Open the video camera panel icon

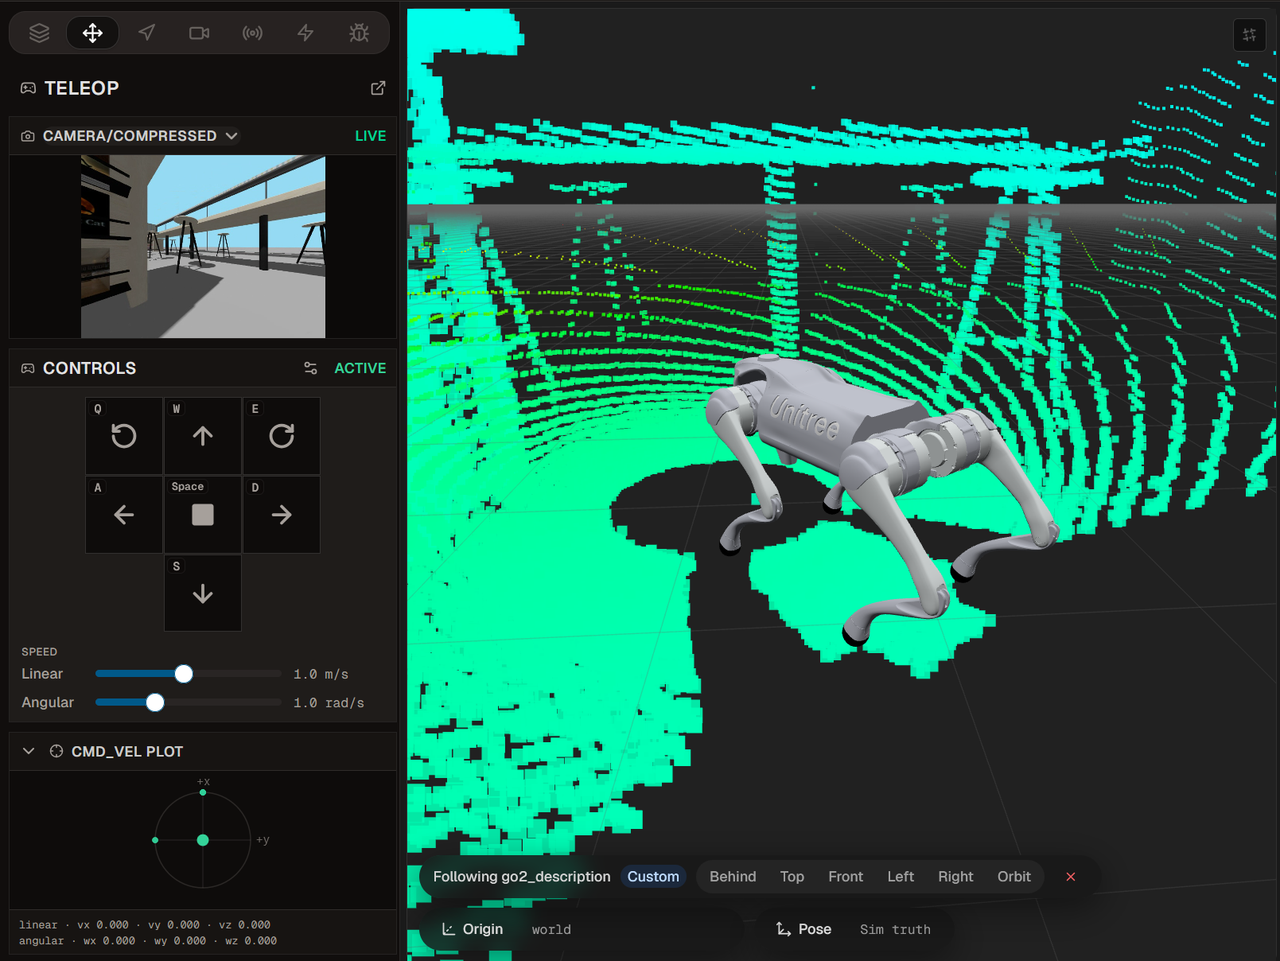199,33
